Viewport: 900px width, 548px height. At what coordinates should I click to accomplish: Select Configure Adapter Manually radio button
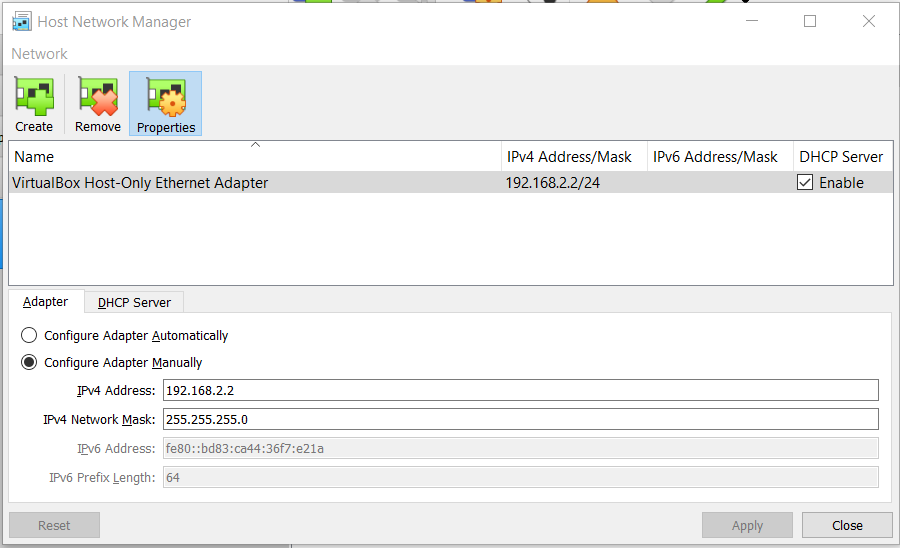(29, 363)
